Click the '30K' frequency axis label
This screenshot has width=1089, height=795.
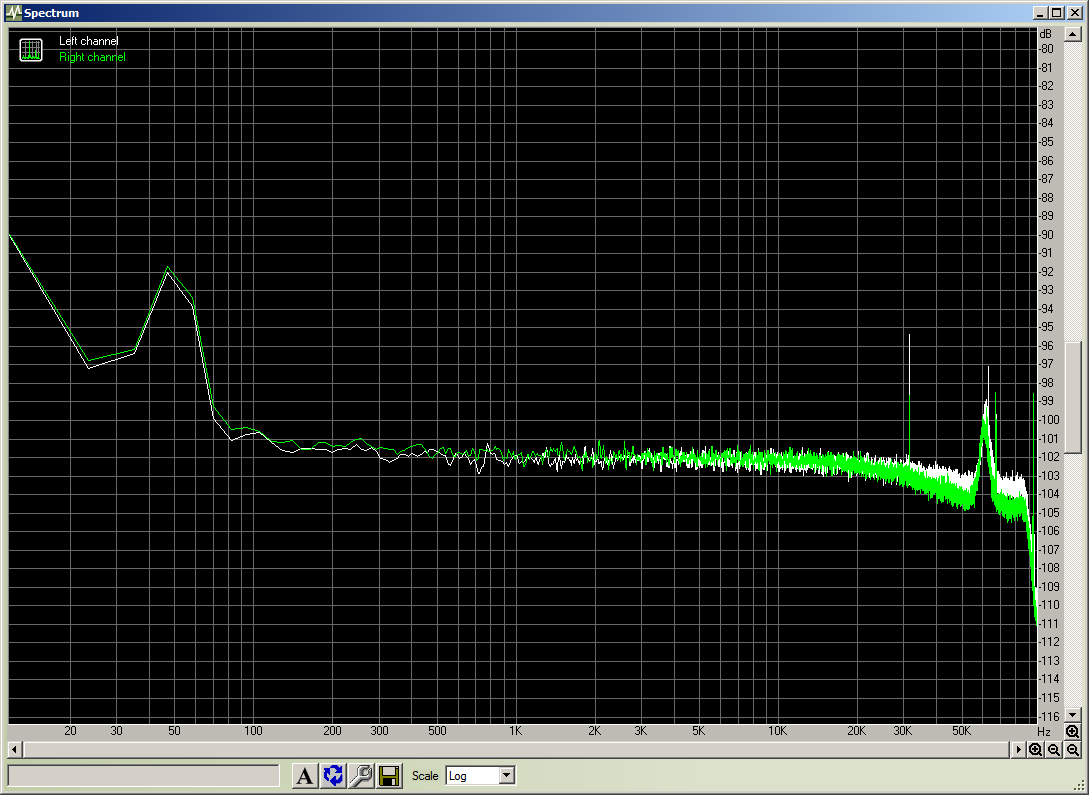(x=903, y=731)
